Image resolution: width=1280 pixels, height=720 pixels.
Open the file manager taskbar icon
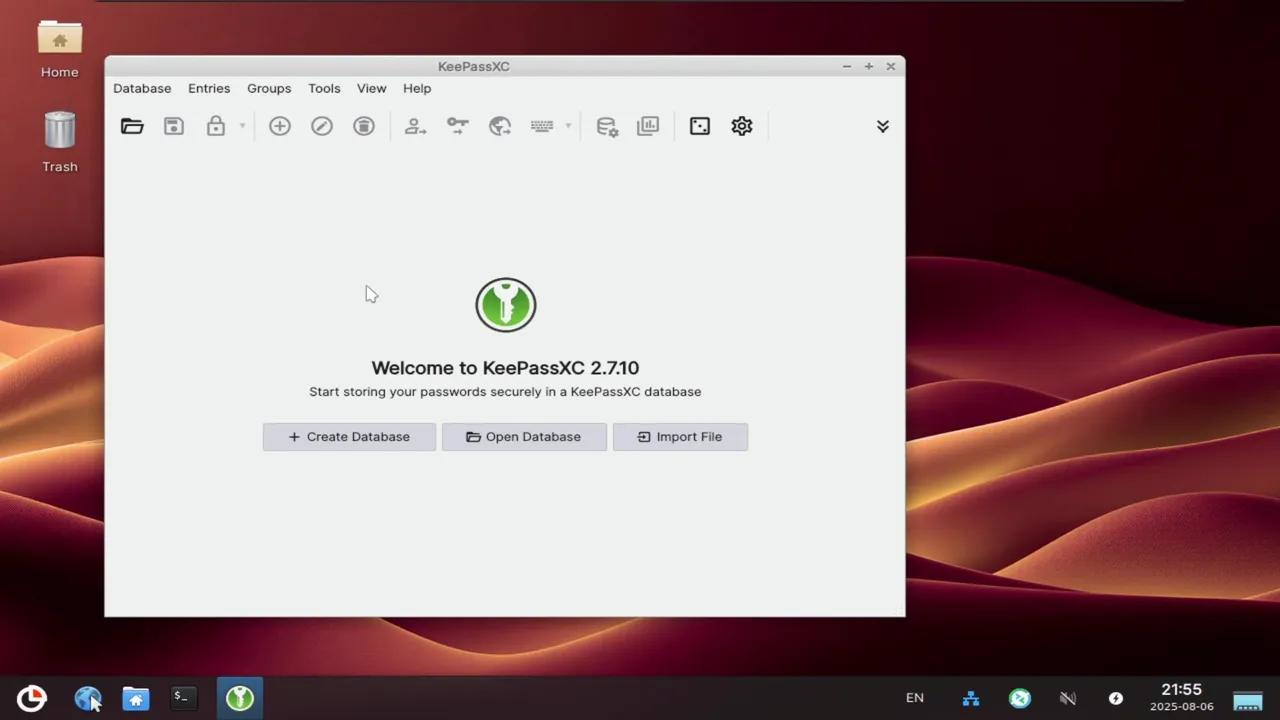pos(136,698)
